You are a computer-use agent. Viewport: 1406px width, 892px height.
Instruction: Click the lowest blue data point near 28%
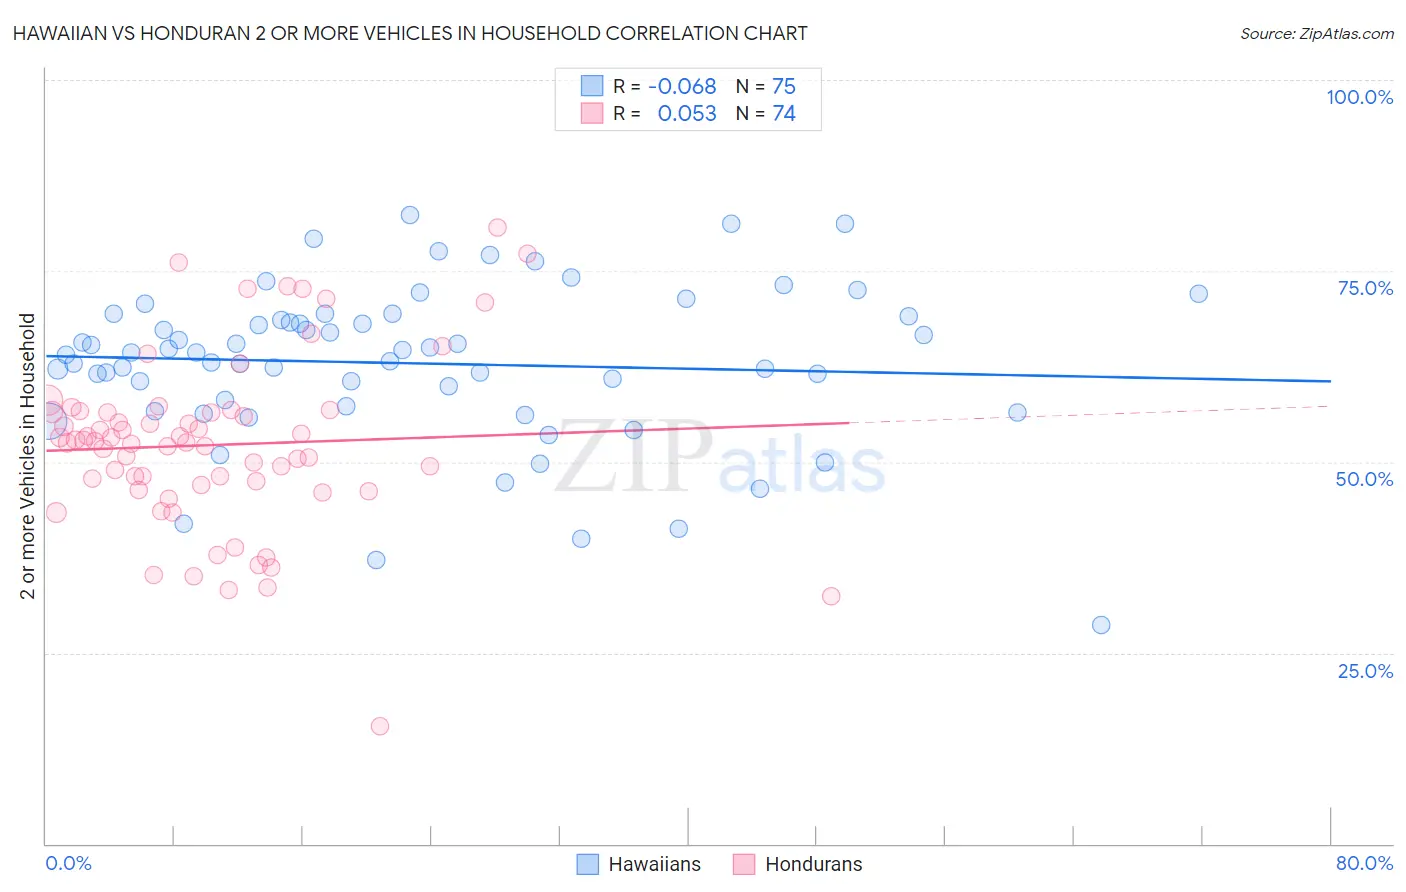click(x=1101, y=625)
